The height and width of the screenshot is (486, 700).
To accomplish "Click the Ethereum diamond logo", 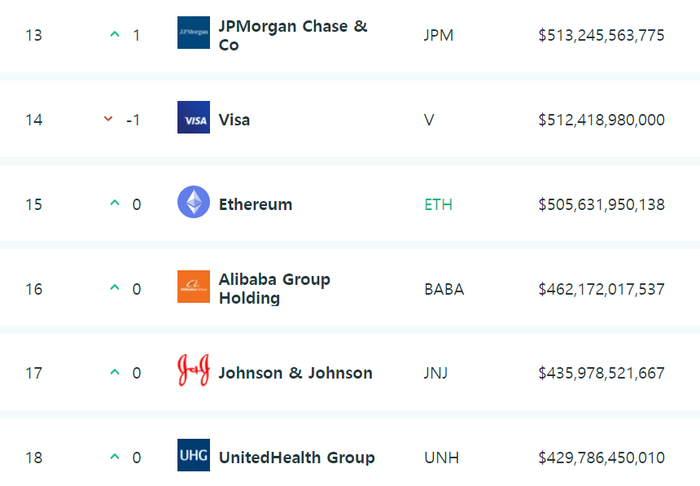I will click(193, 202).
